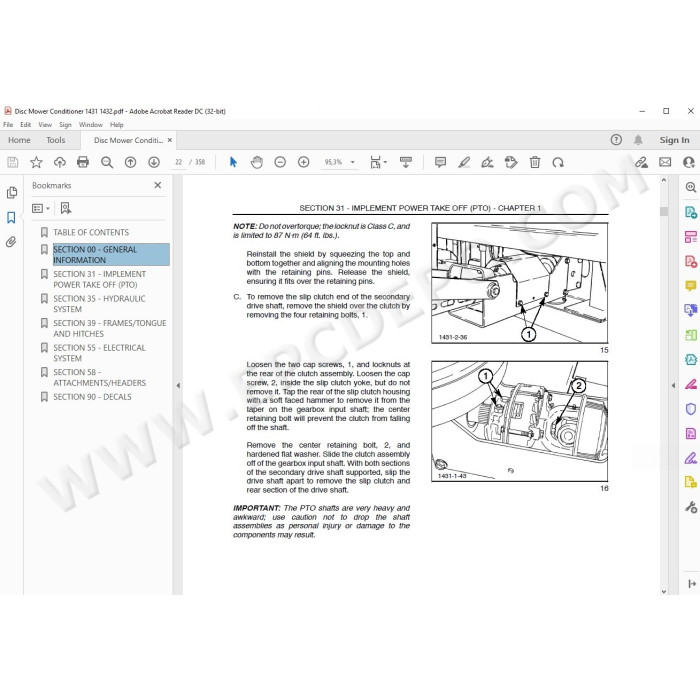The height and width of the screenshot is (700, 700).
Task: Click the page number field showing 22
Action: tap(179, 162)
